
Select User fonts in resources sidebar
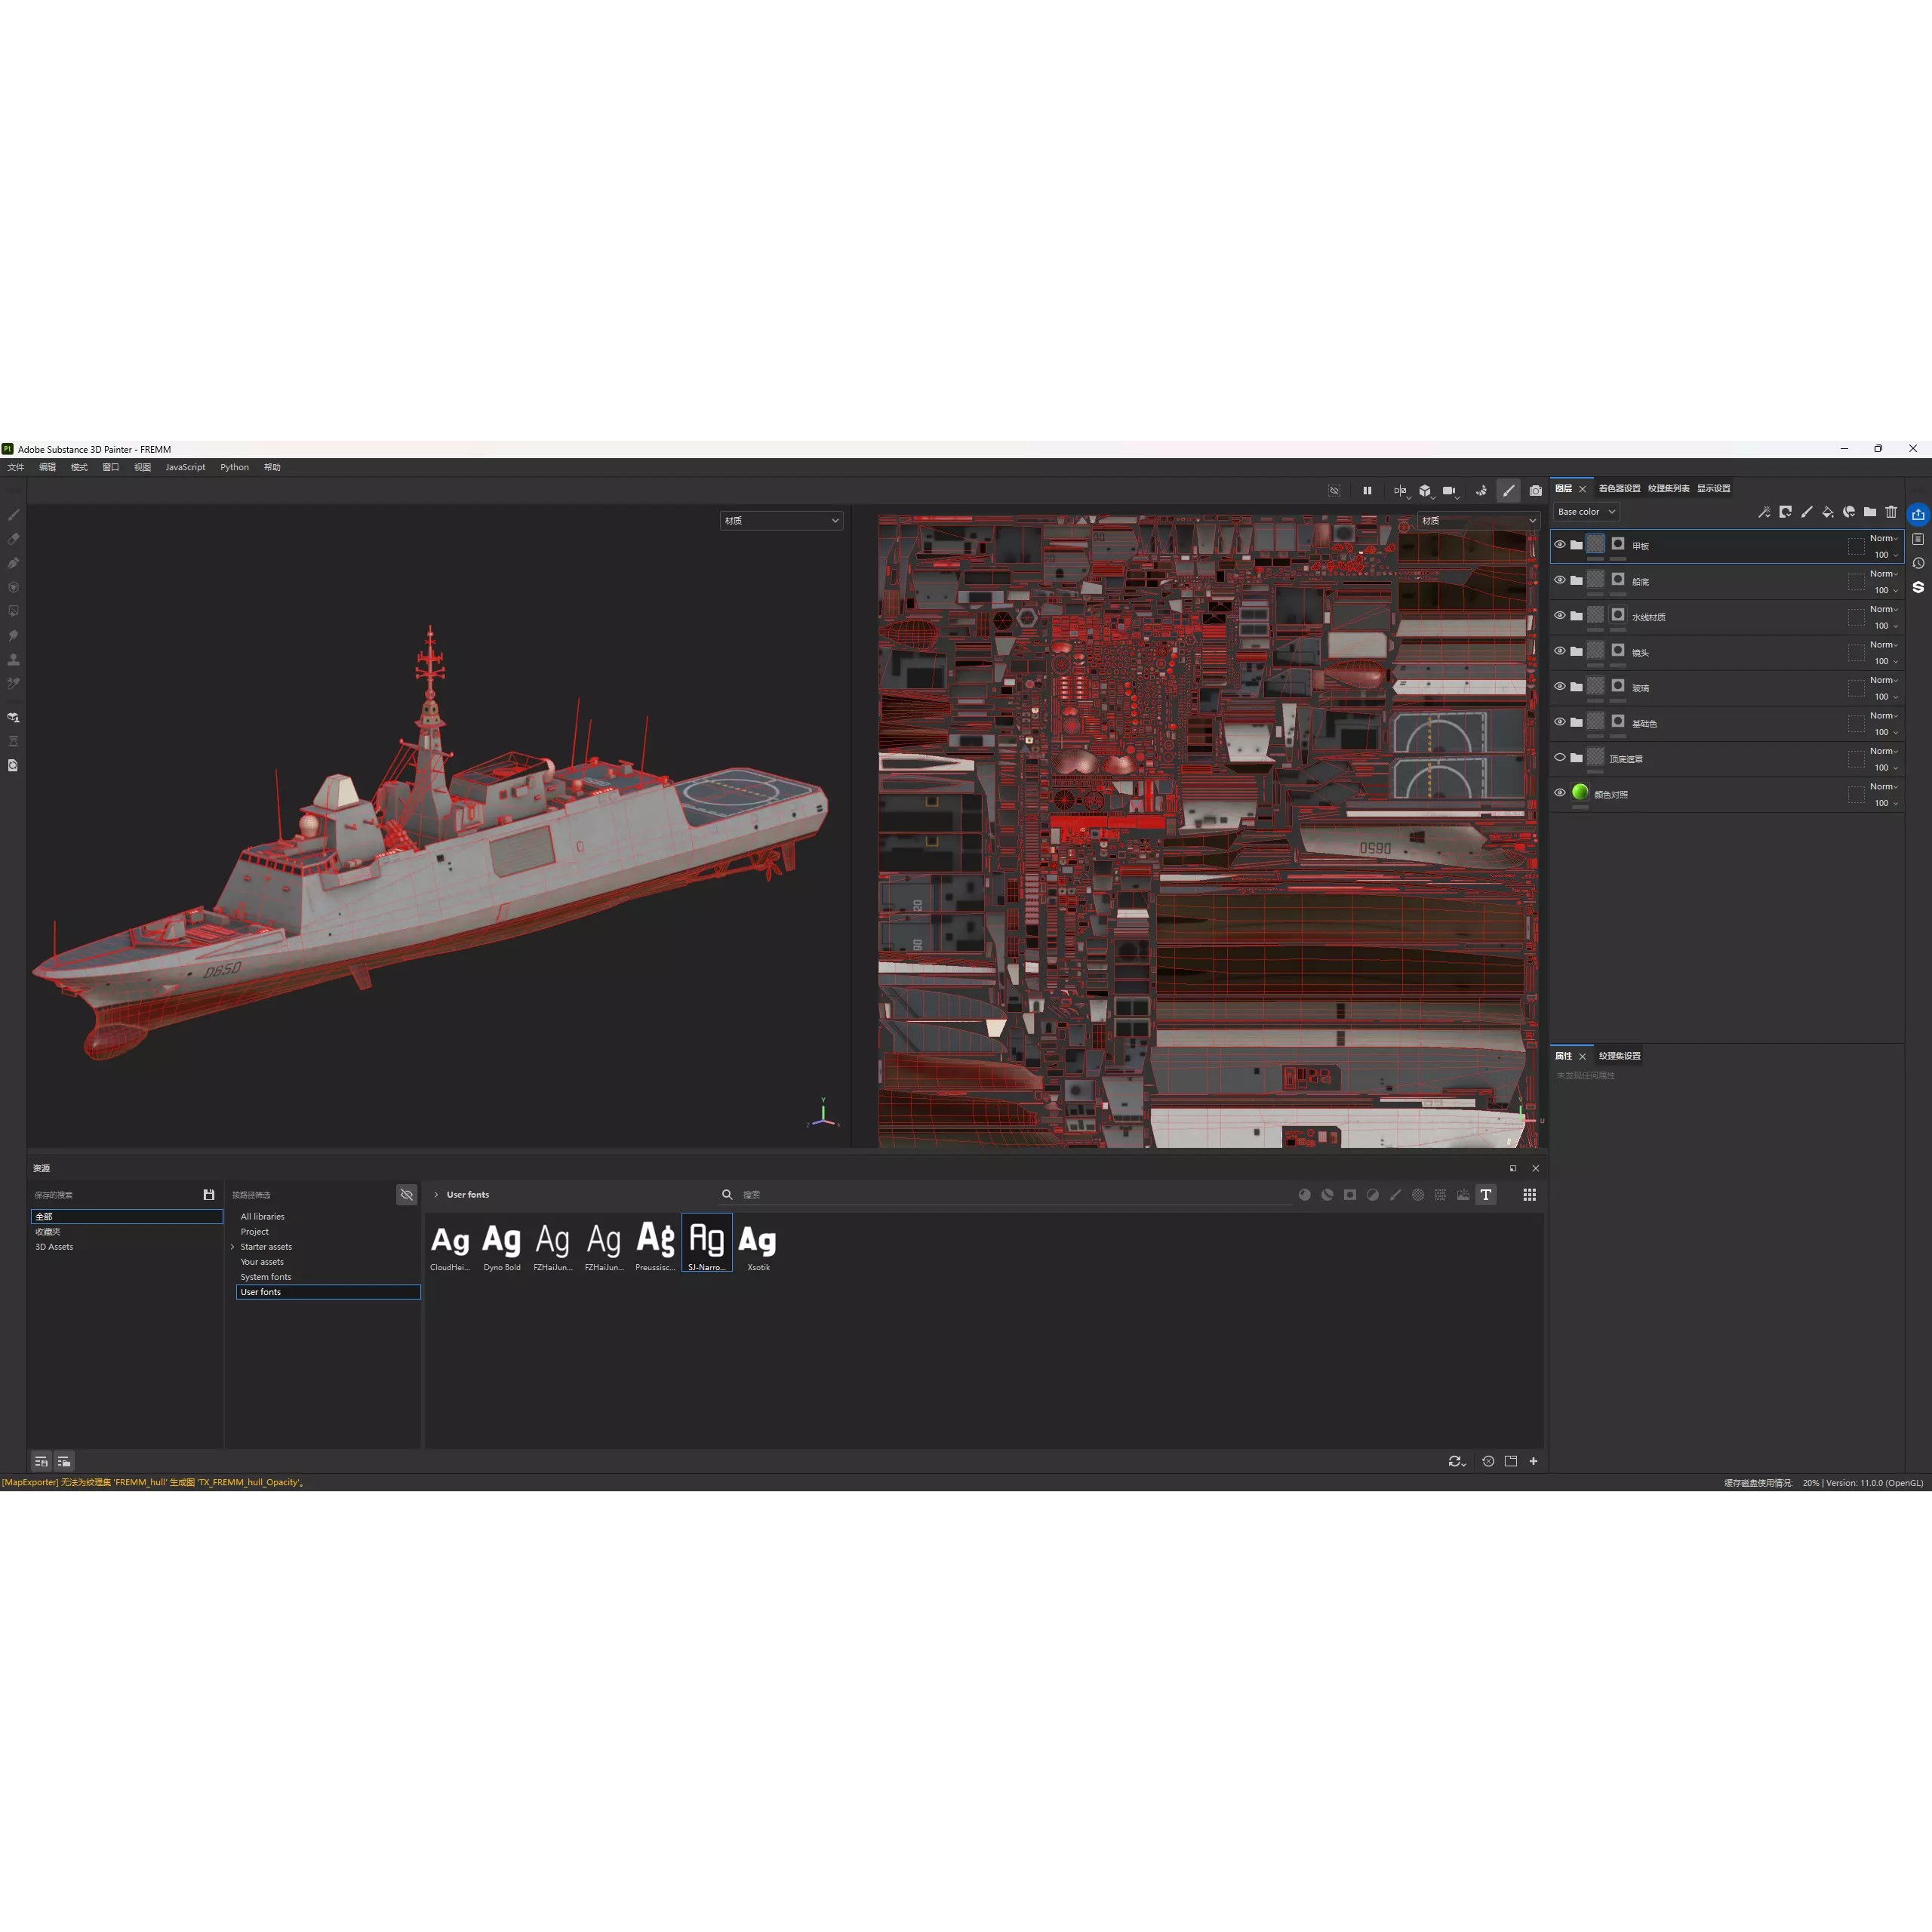[260, 1291]
